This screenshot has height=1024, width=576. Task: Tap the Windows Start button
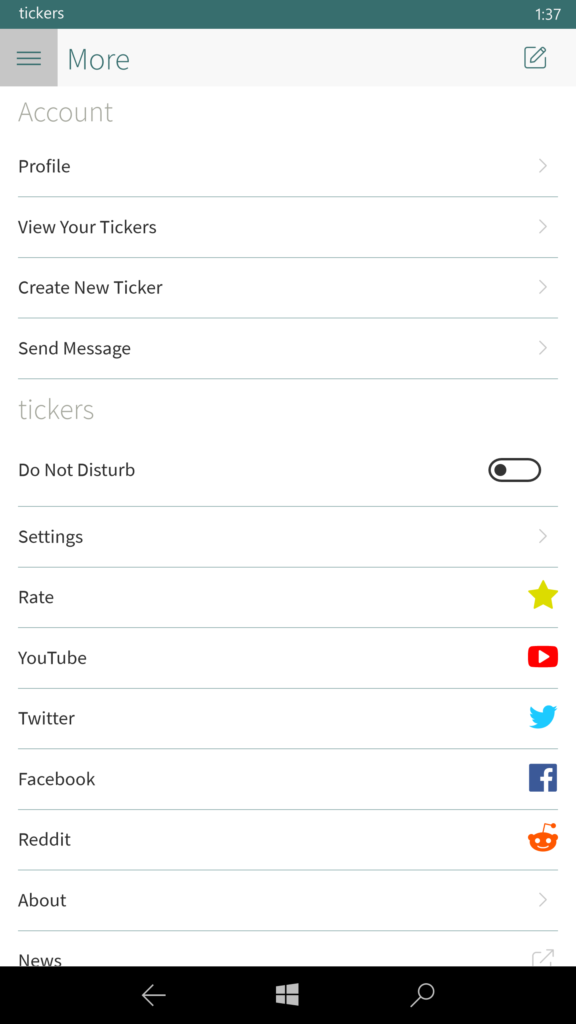point(287,995)
